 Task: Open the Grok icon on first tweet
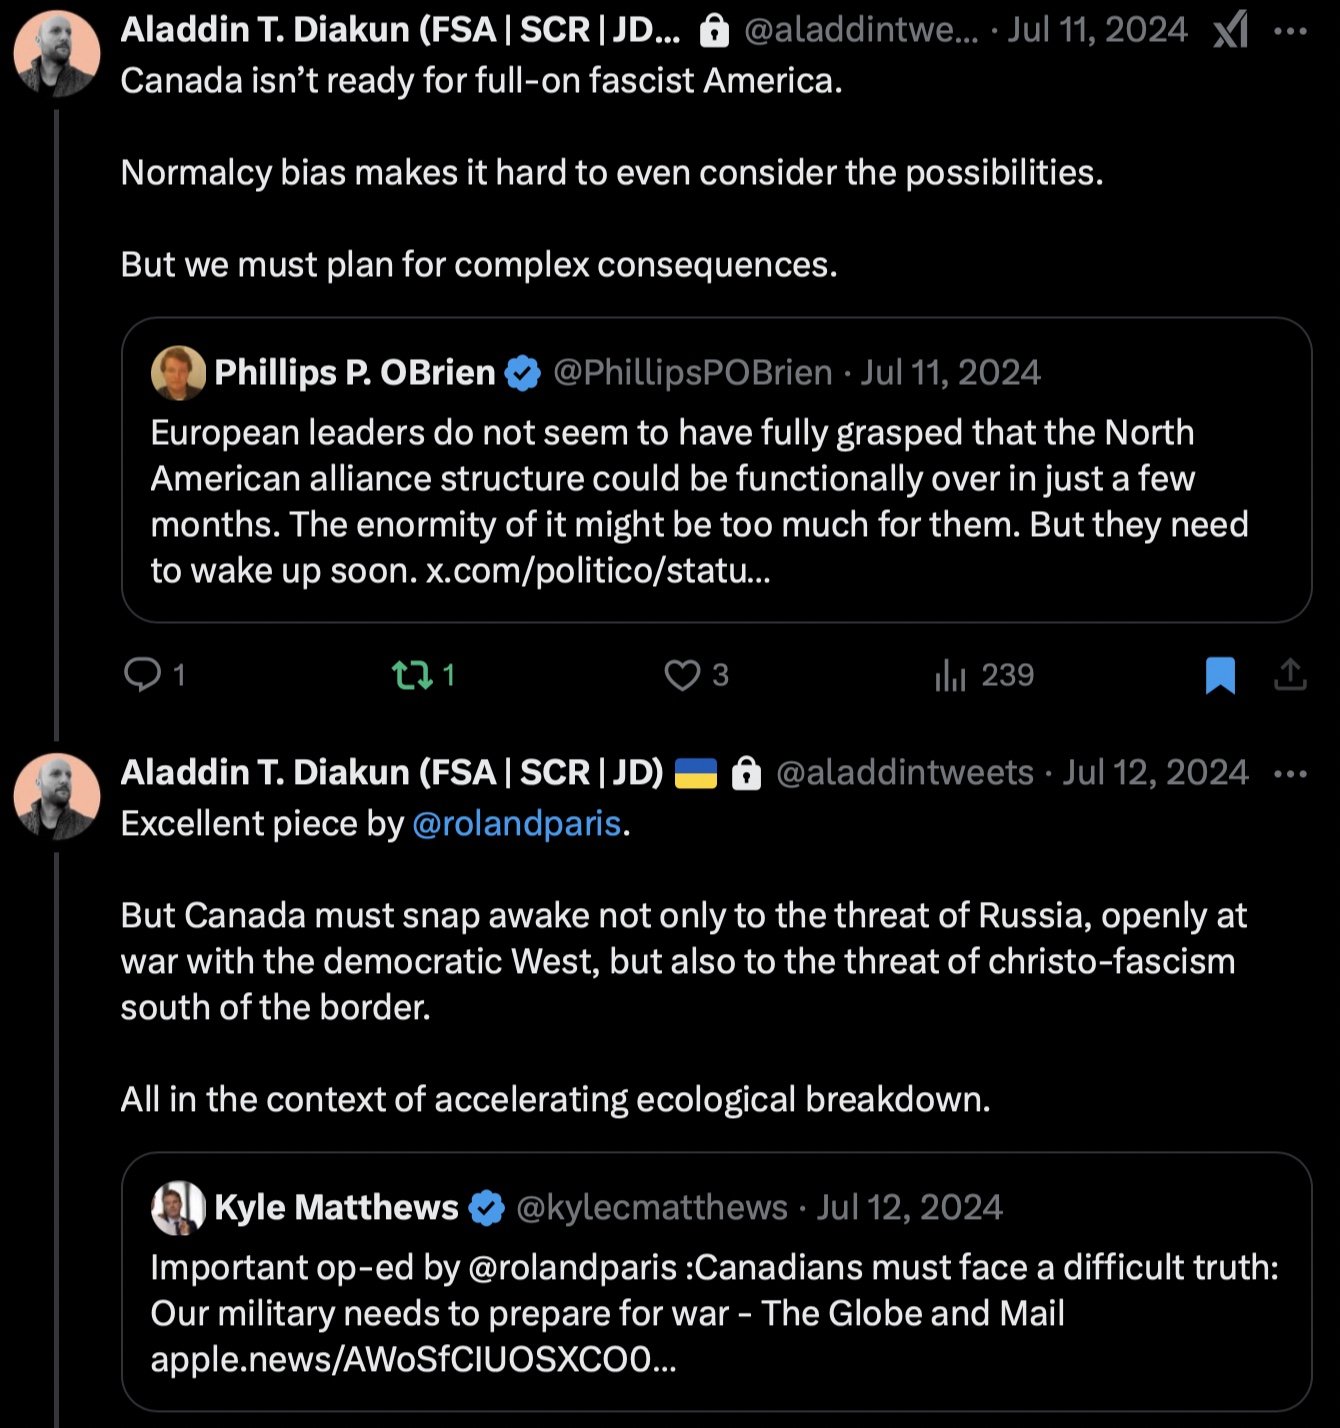pyautogui.click(x=1230, y=31)
